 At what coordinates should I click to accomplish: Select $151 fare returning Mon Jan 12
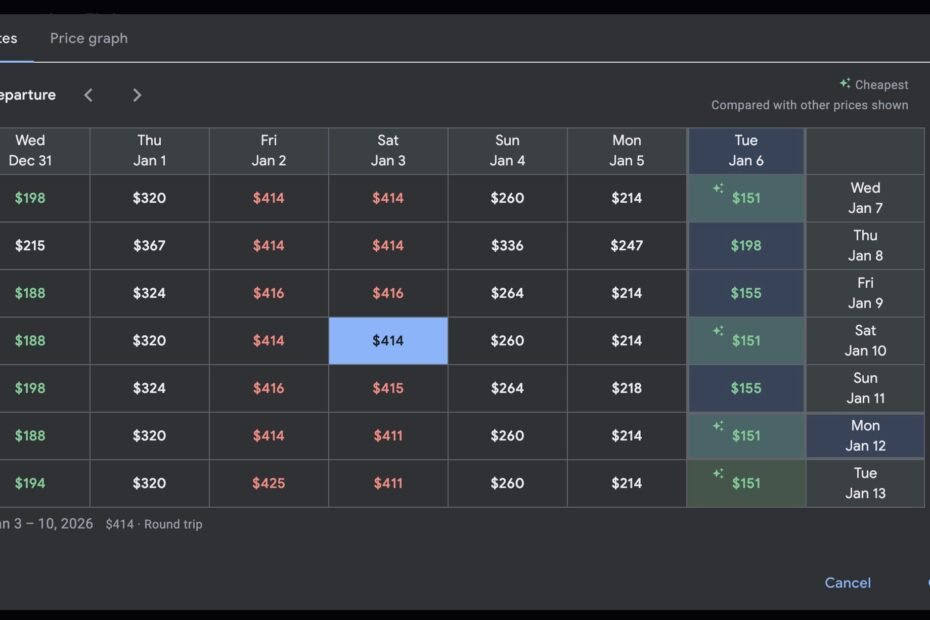746,435
